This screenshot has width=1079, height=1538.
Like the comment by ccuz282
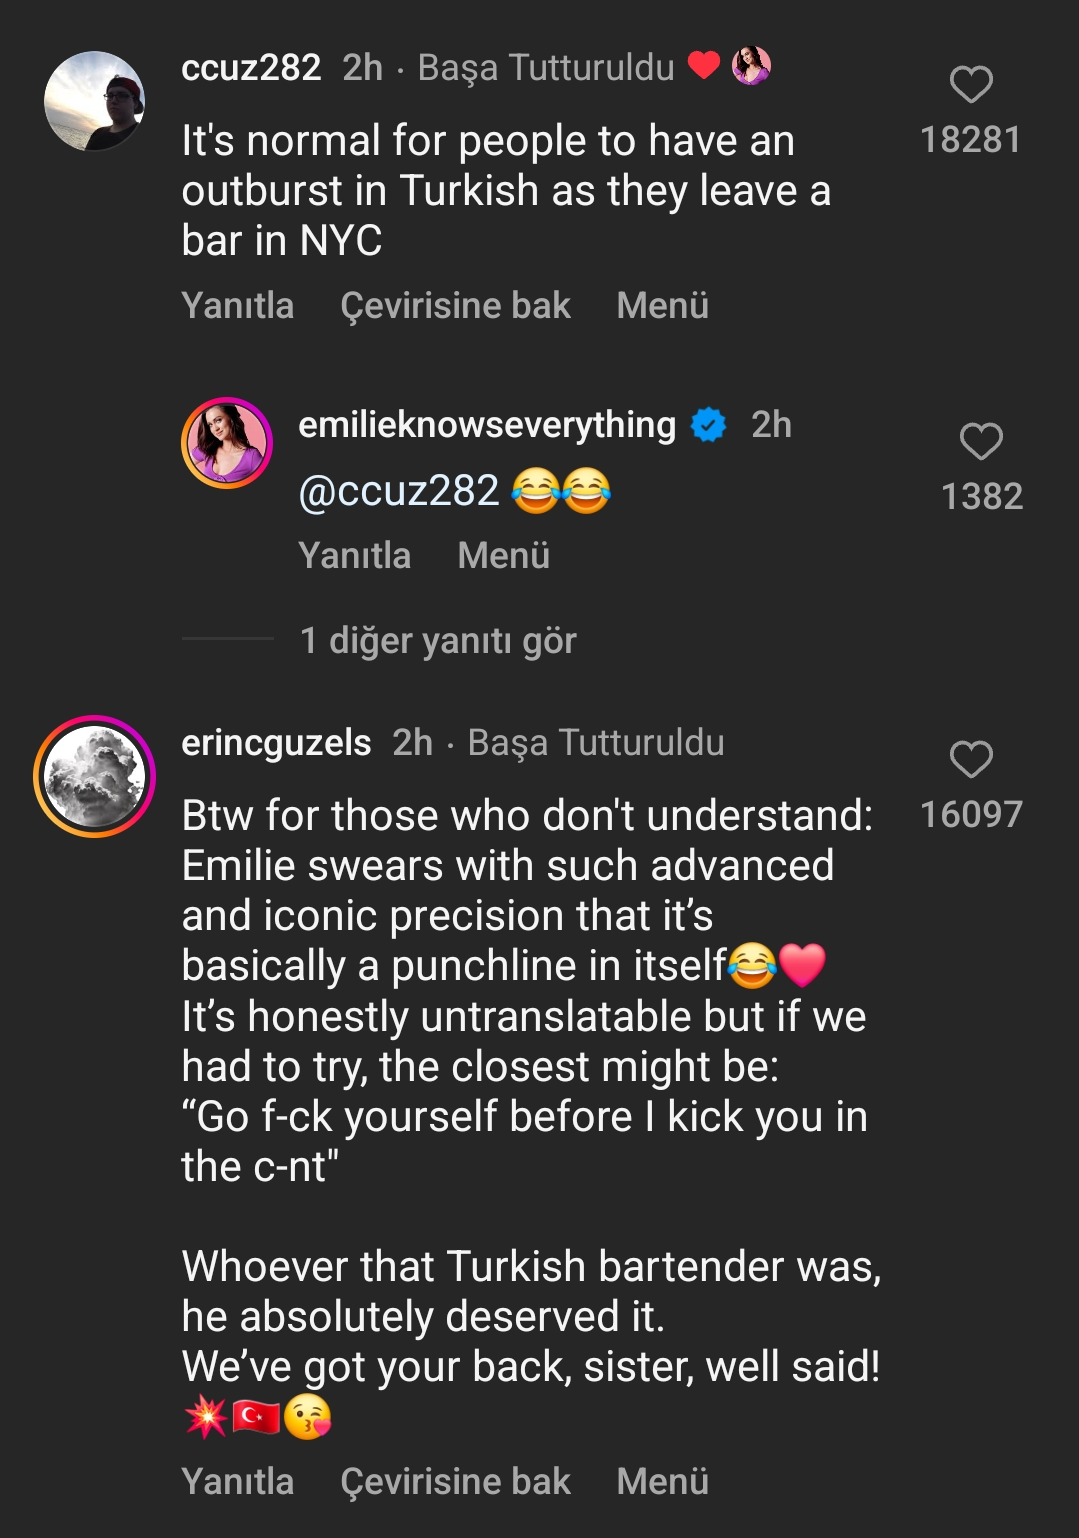tap(970, 85)
